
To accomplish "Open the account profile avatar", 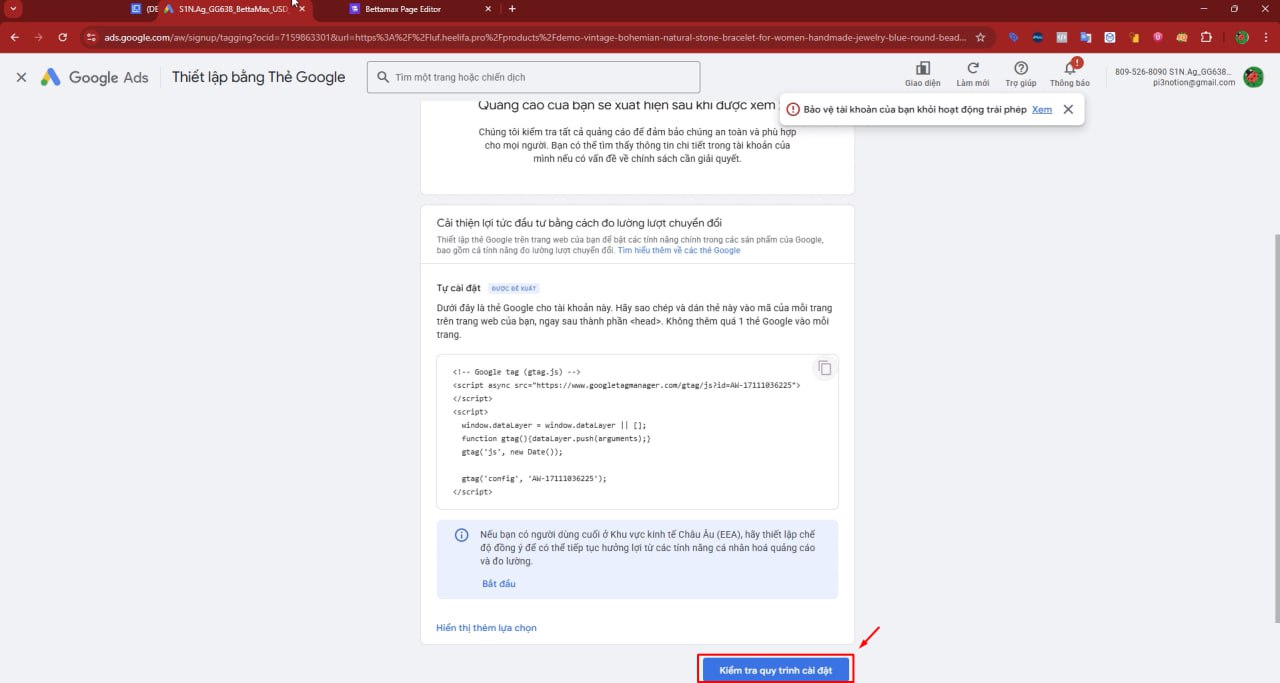I will click(1252, 77).
